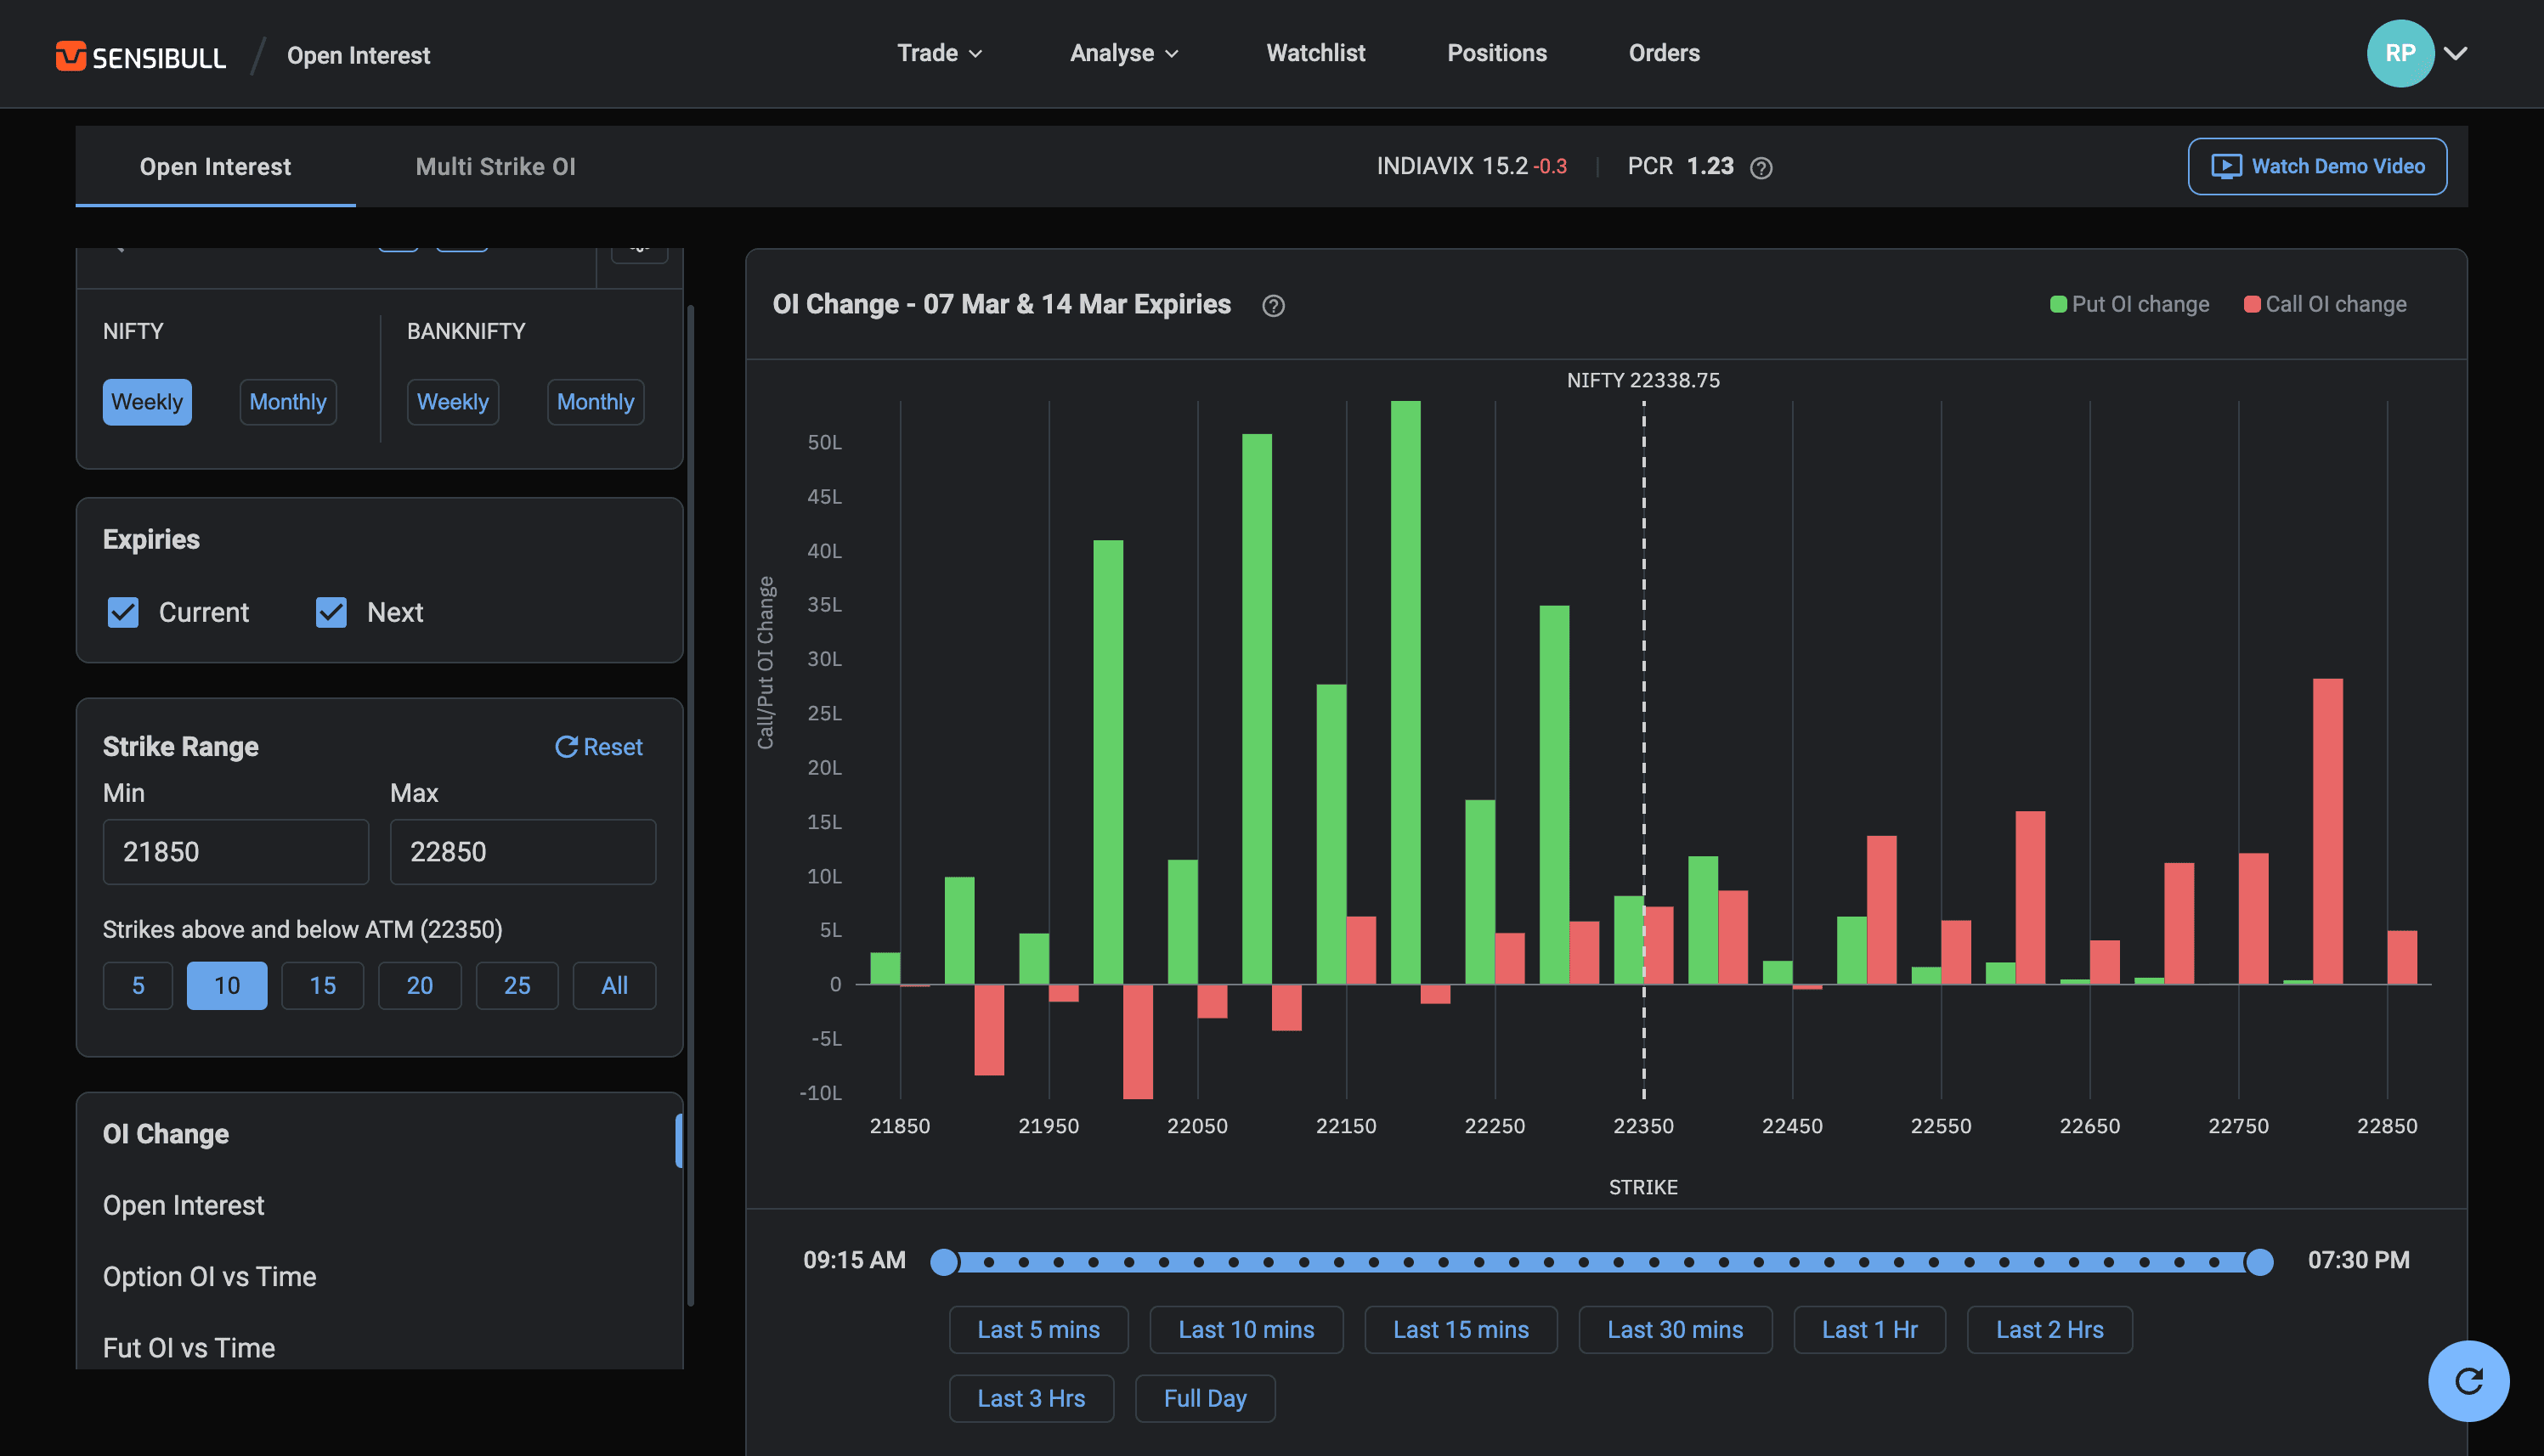Click the Max strike input field
Screen dimensions: 2544x1456
522,852
